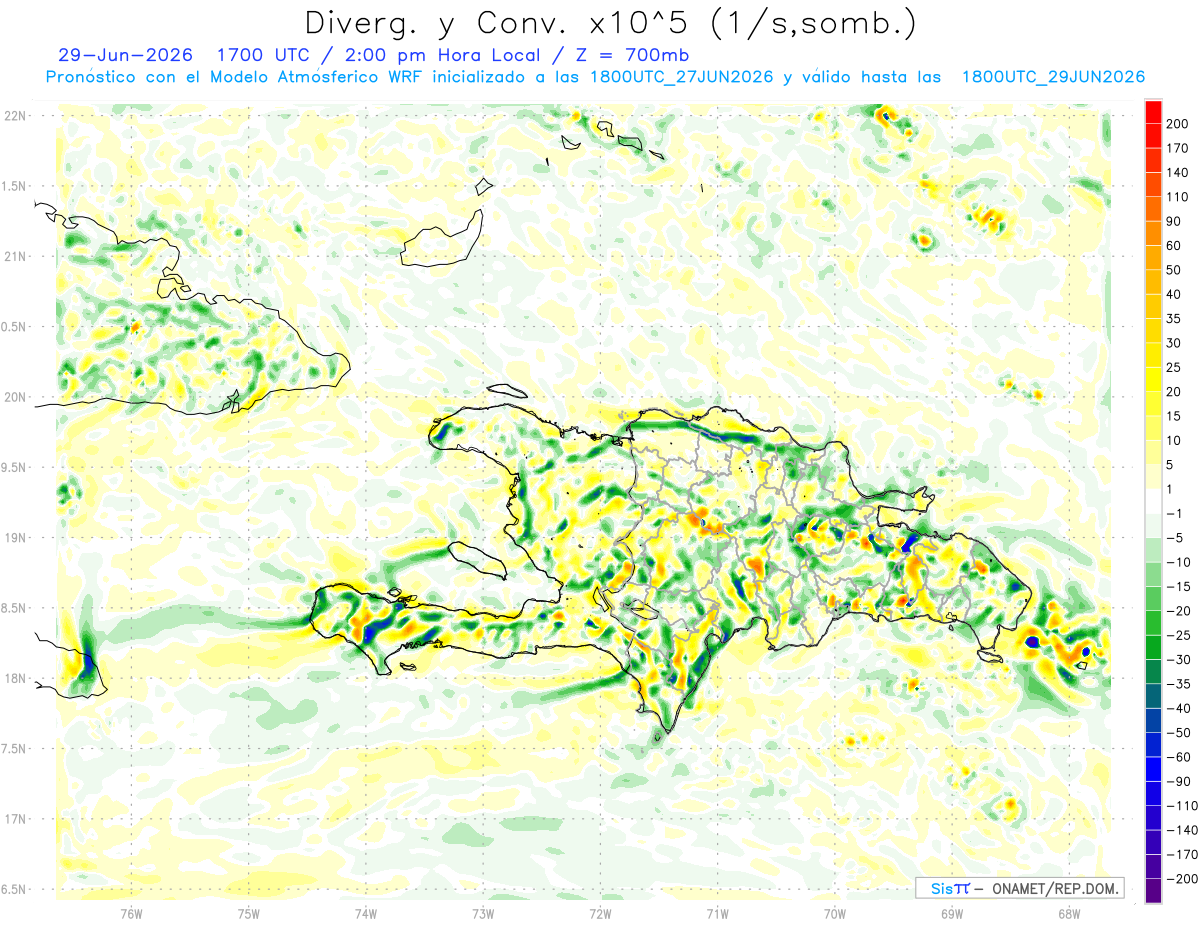Click the '-140' colorbar value
This screenshot has height=927, width=1200.
click(x=1181, y=831)
